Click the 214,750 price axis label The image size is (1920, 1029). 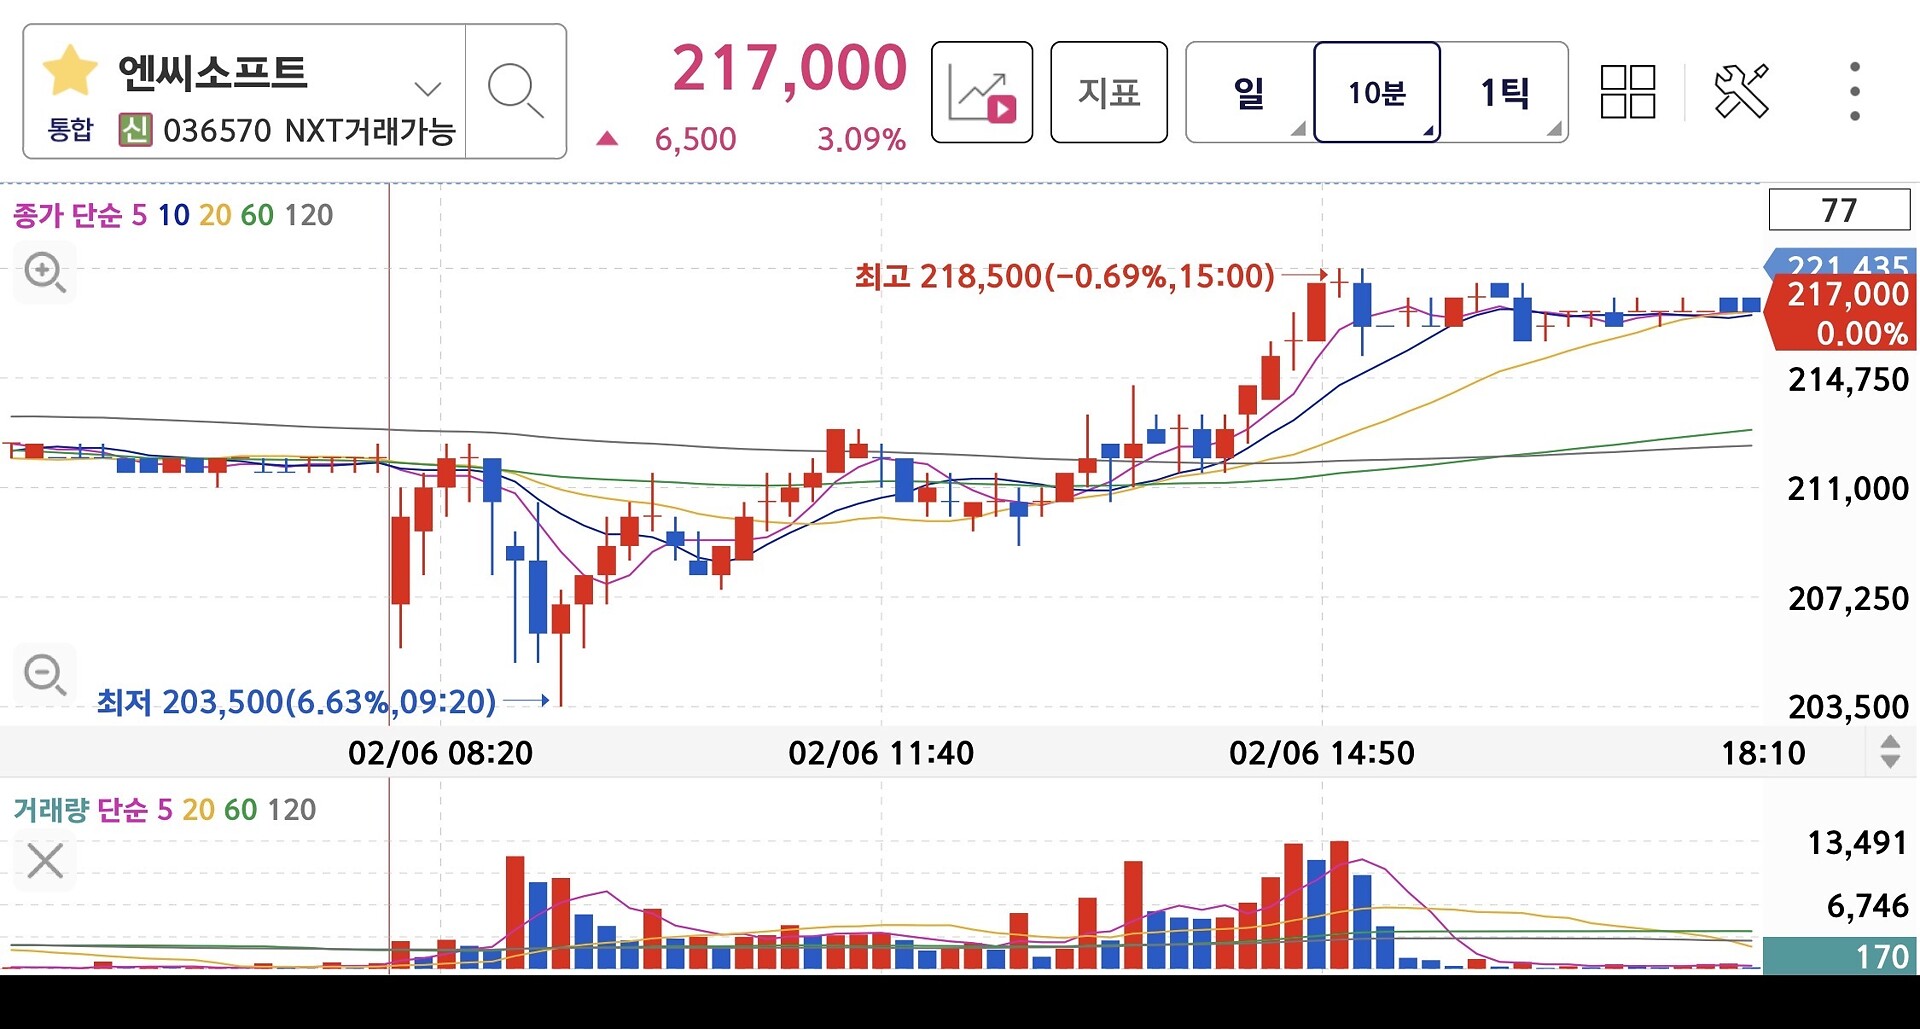pos(1848,380)
